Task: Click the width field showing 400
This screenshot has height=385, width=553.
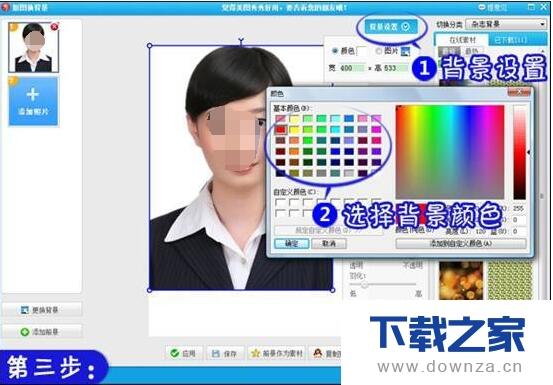Action: [x=351, y=68]
